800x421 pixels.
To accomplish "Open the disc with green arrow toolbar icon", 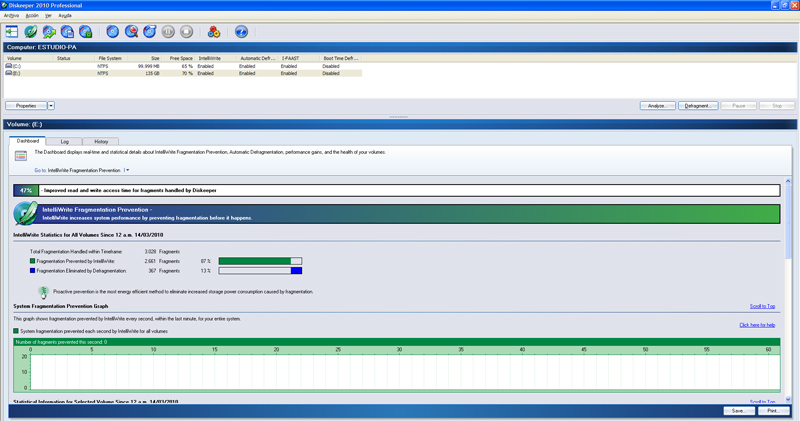I will click(49, 32).
